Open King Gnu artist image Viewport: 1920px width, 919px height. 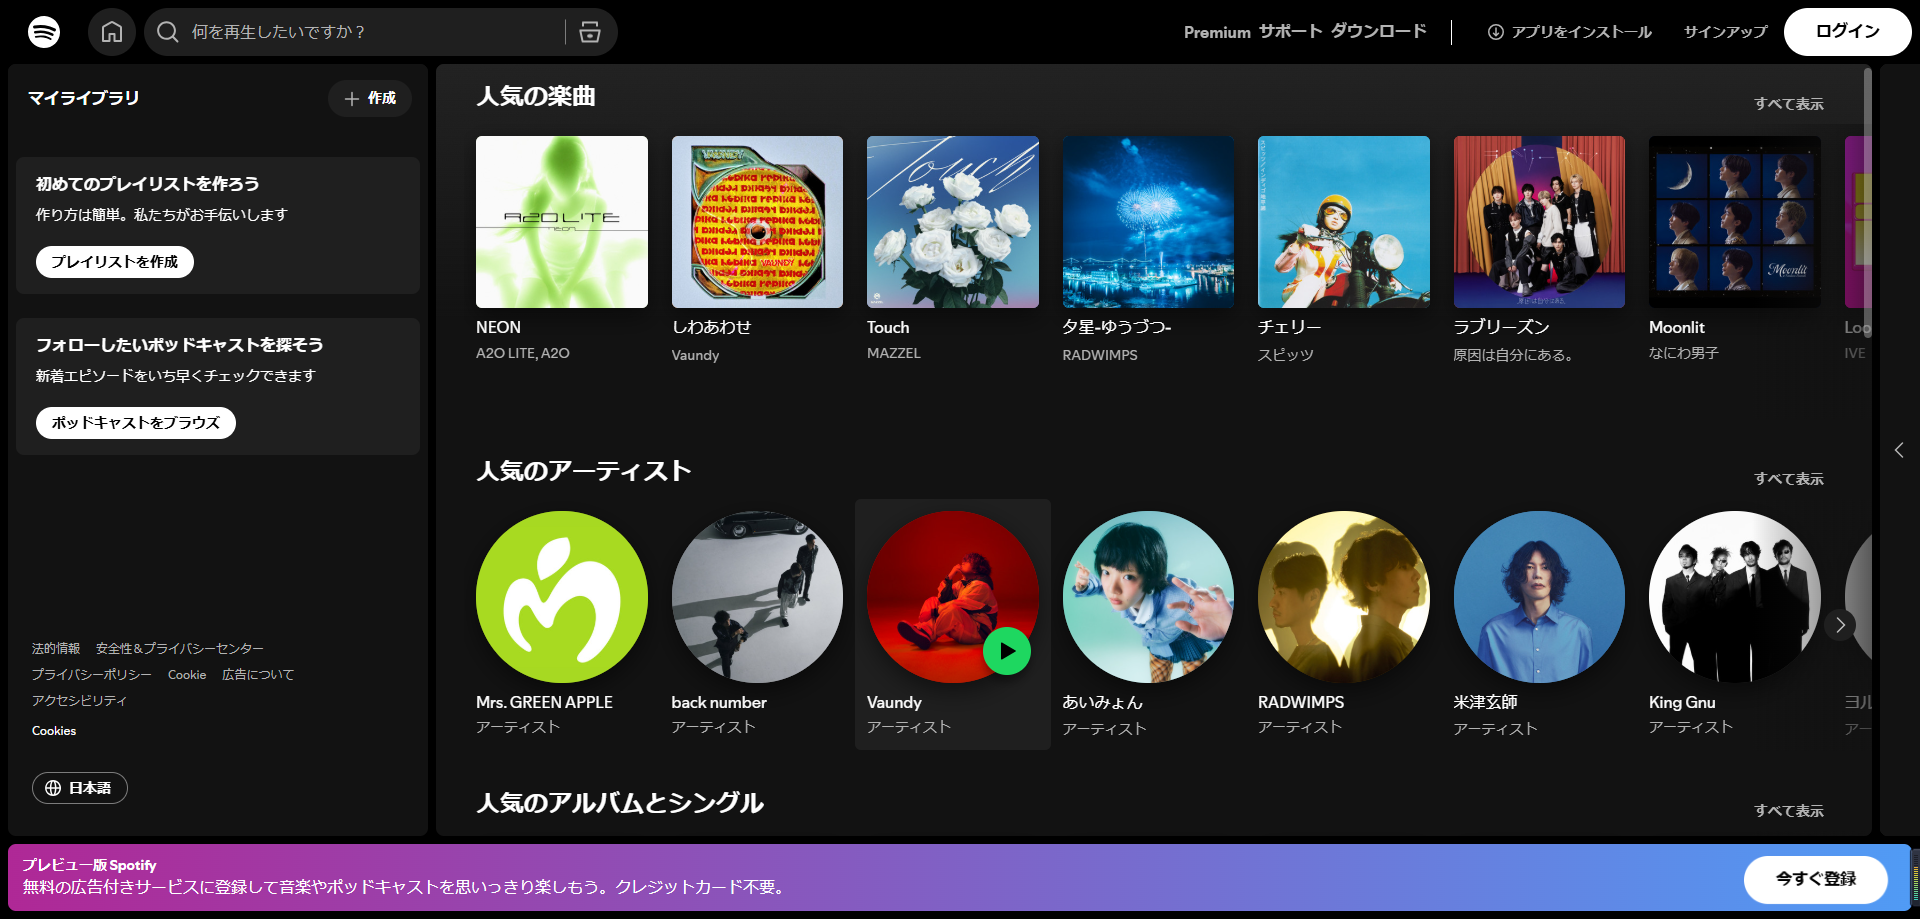click(1735, 597)
